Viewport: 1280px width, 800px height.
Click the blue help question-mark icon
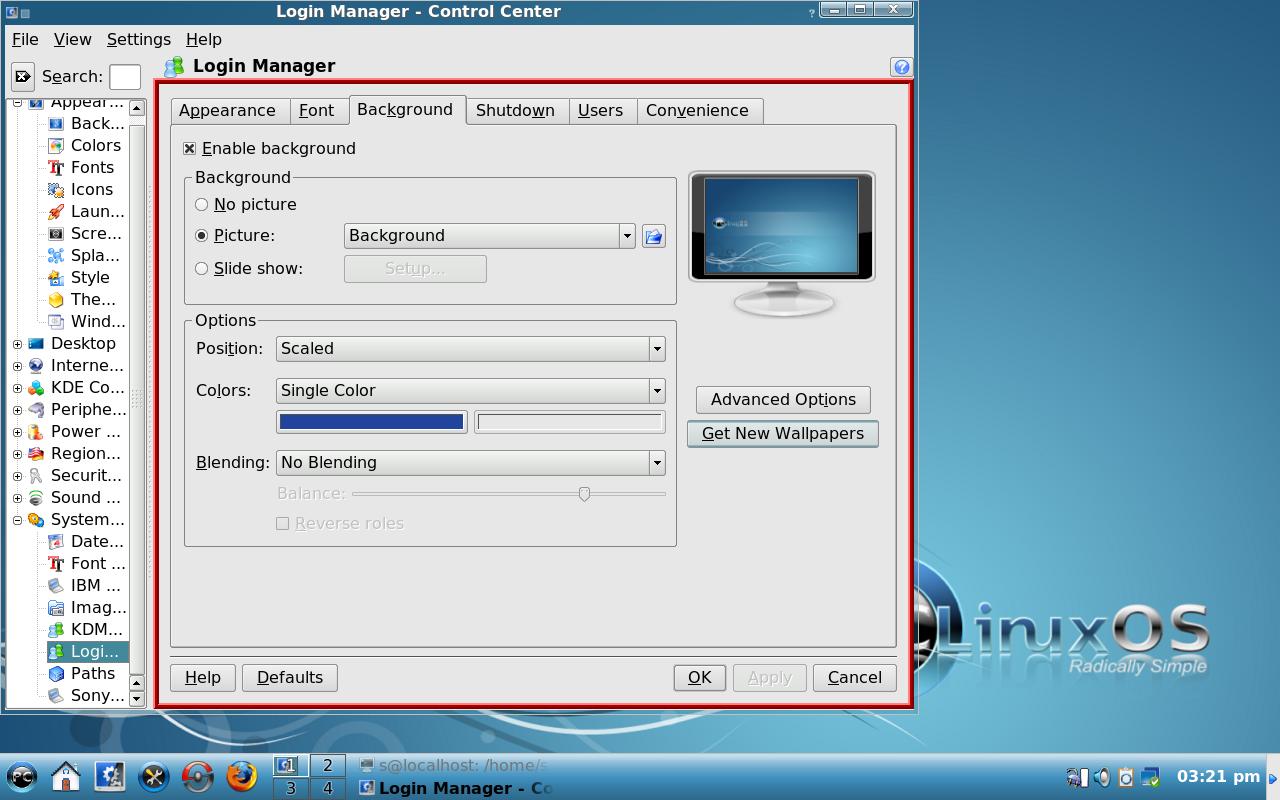(x=901, y=67)
